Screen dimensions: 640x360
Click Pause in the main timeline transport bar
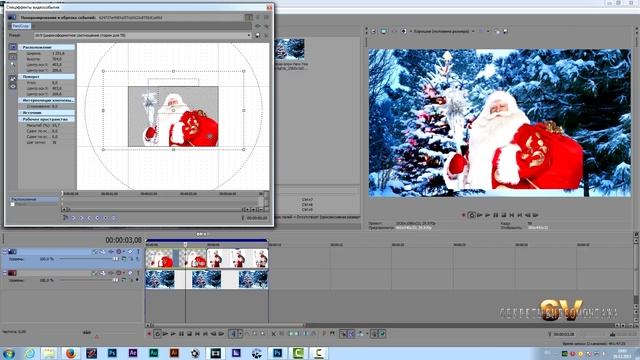[181, 334]
